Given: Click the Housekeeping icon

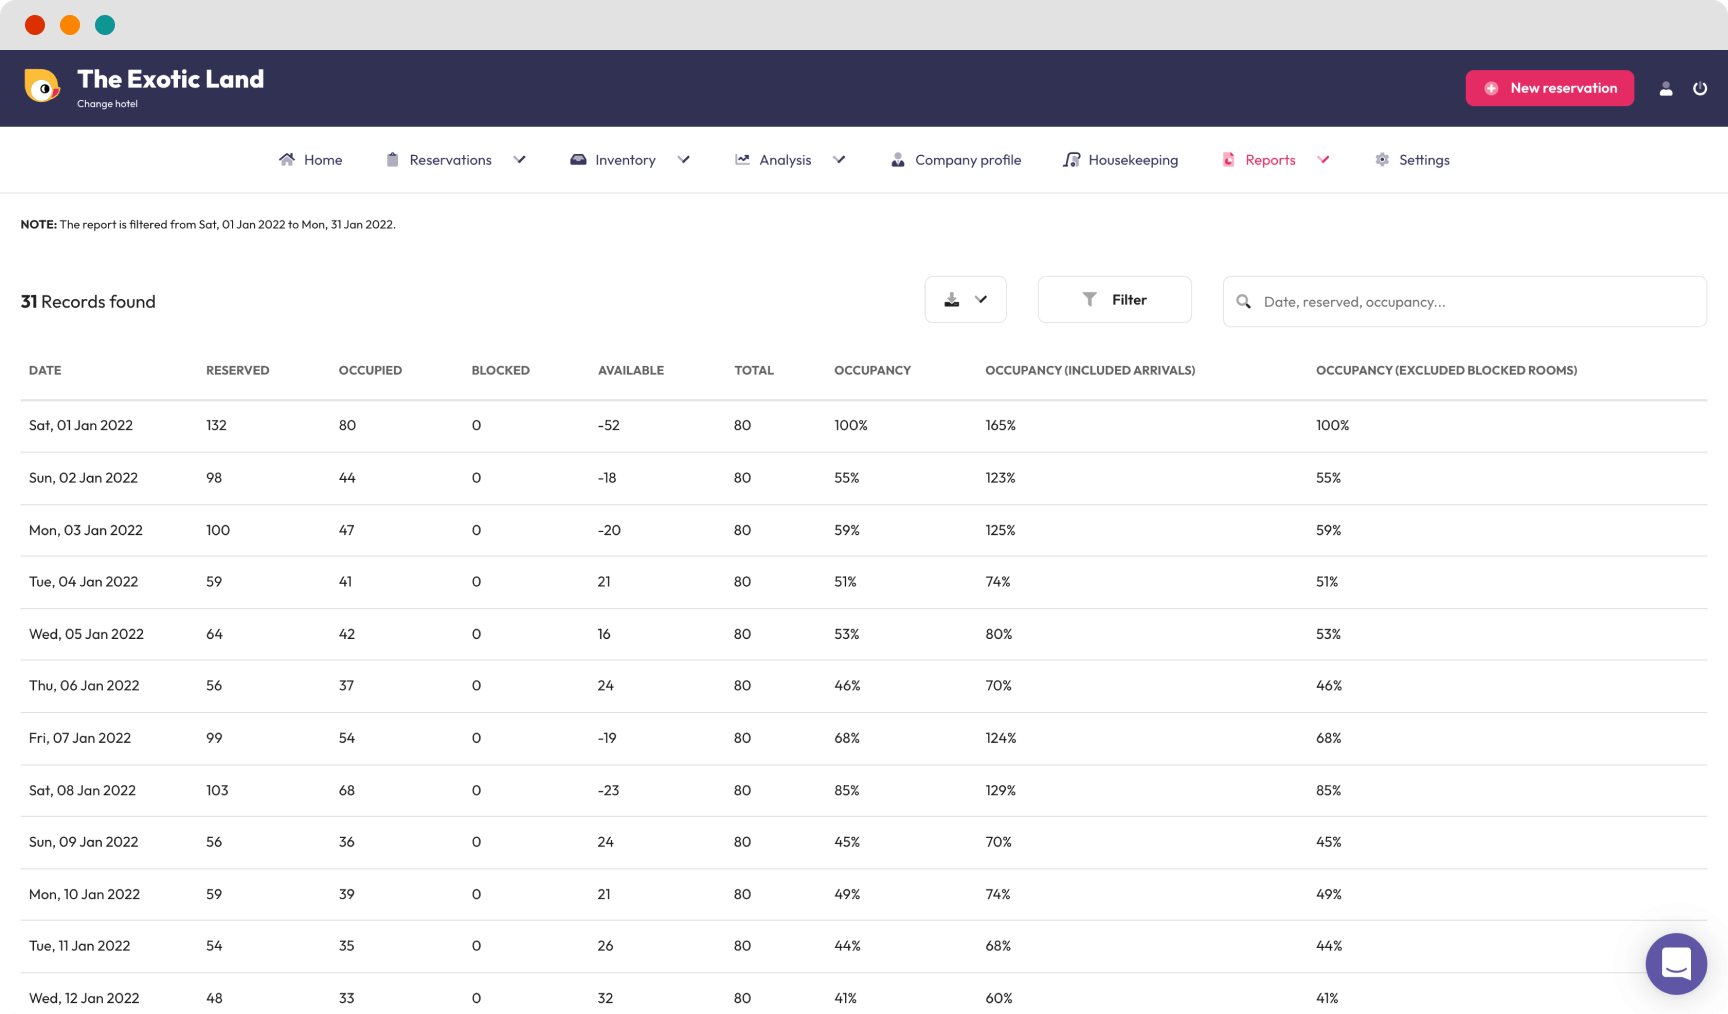Looking at the screenshot, I should click(1071, 160).
